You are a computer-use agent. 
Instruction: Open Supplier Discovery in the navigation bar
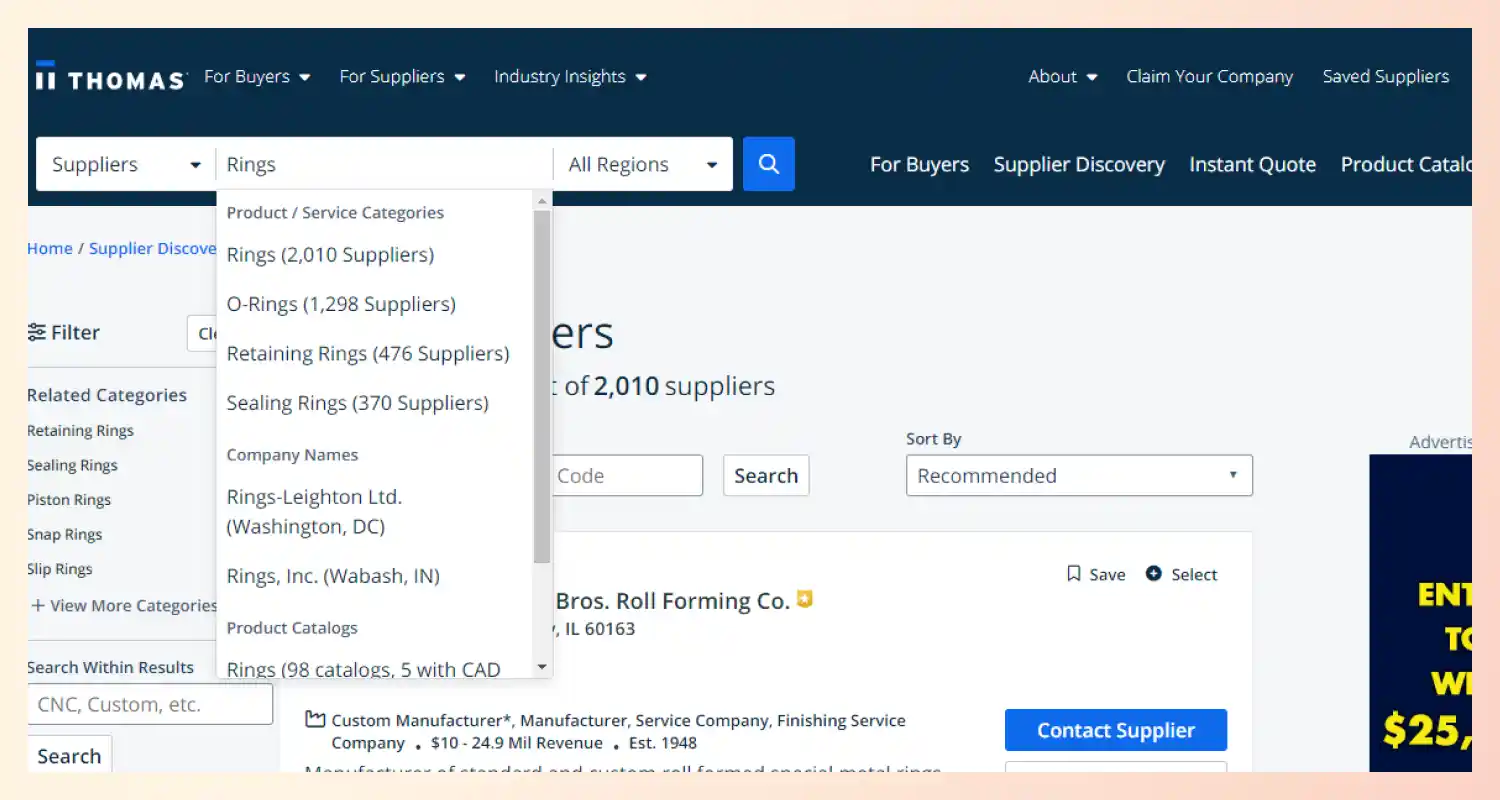point(1079,164)
